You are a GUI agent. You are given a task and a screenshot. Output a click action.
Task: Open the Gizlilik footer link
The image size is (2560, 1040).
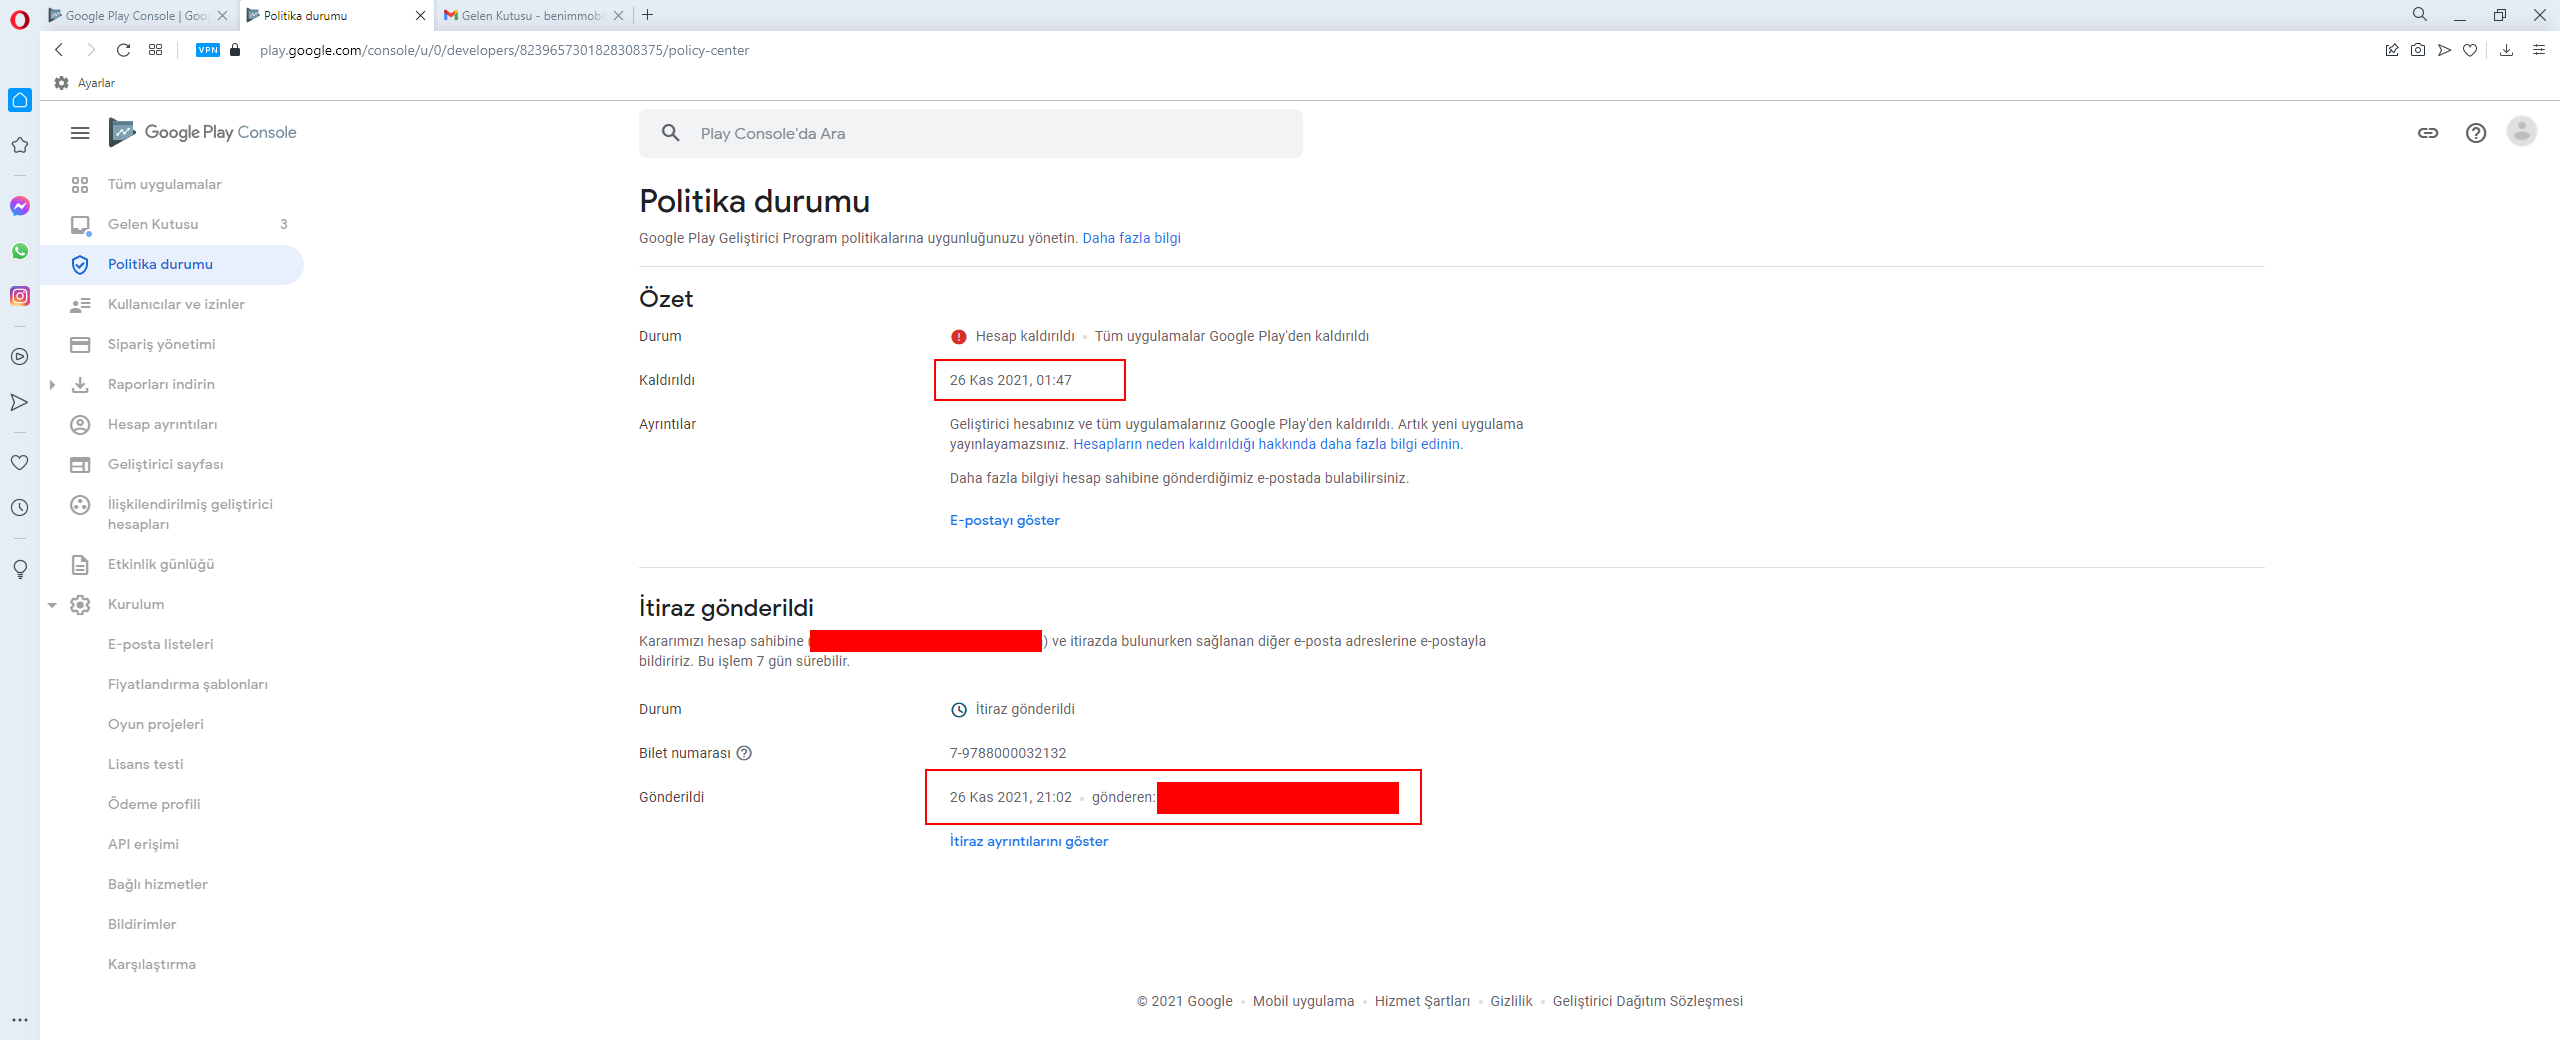[1511, 1002]
